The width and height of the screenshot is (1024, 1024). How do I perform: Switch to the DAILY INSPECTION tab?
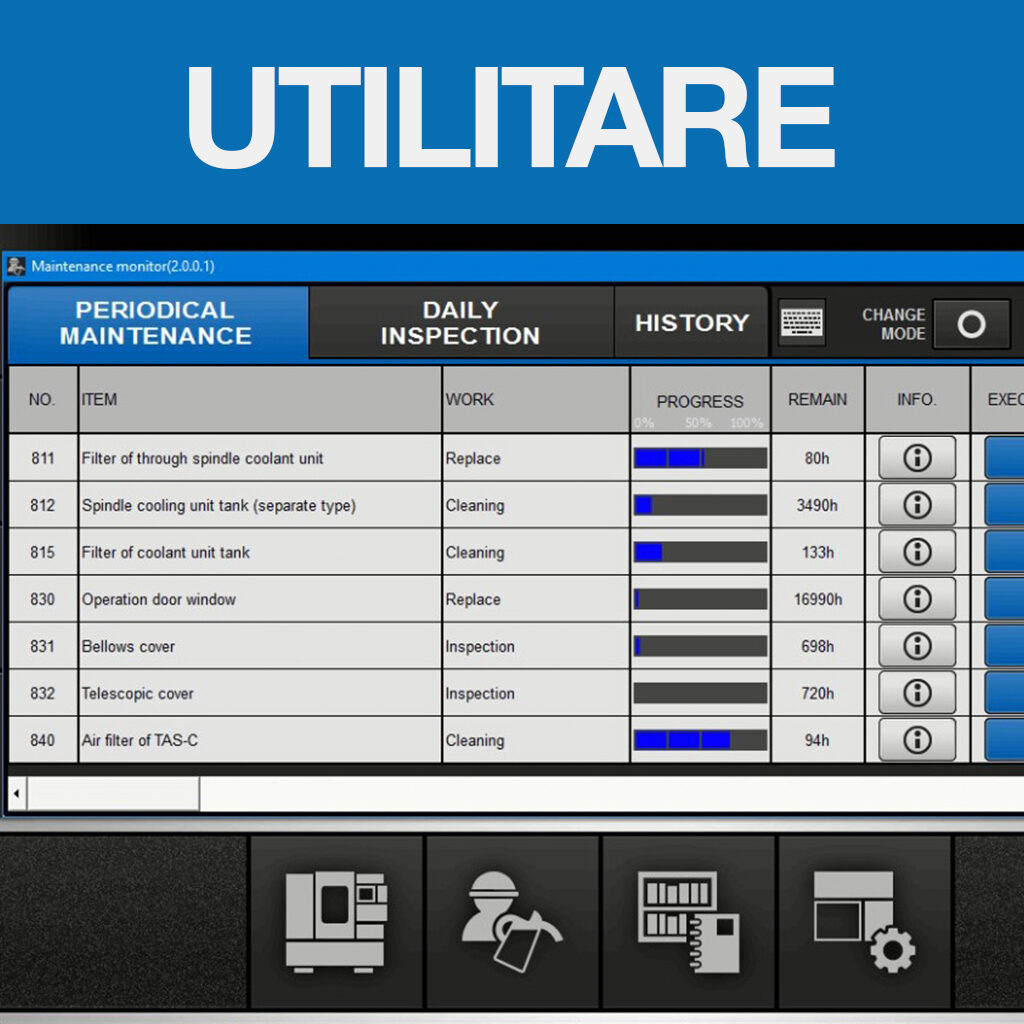point(460,323)
